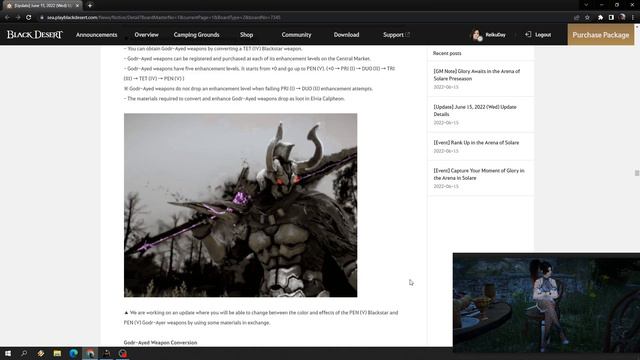Open the Announcements menu

(96, 35)
